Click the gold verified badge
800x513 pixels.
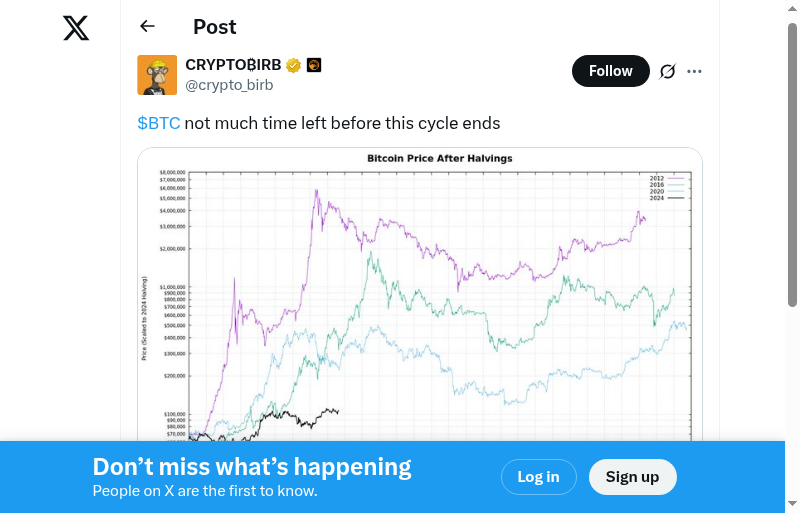click(294, 66)
